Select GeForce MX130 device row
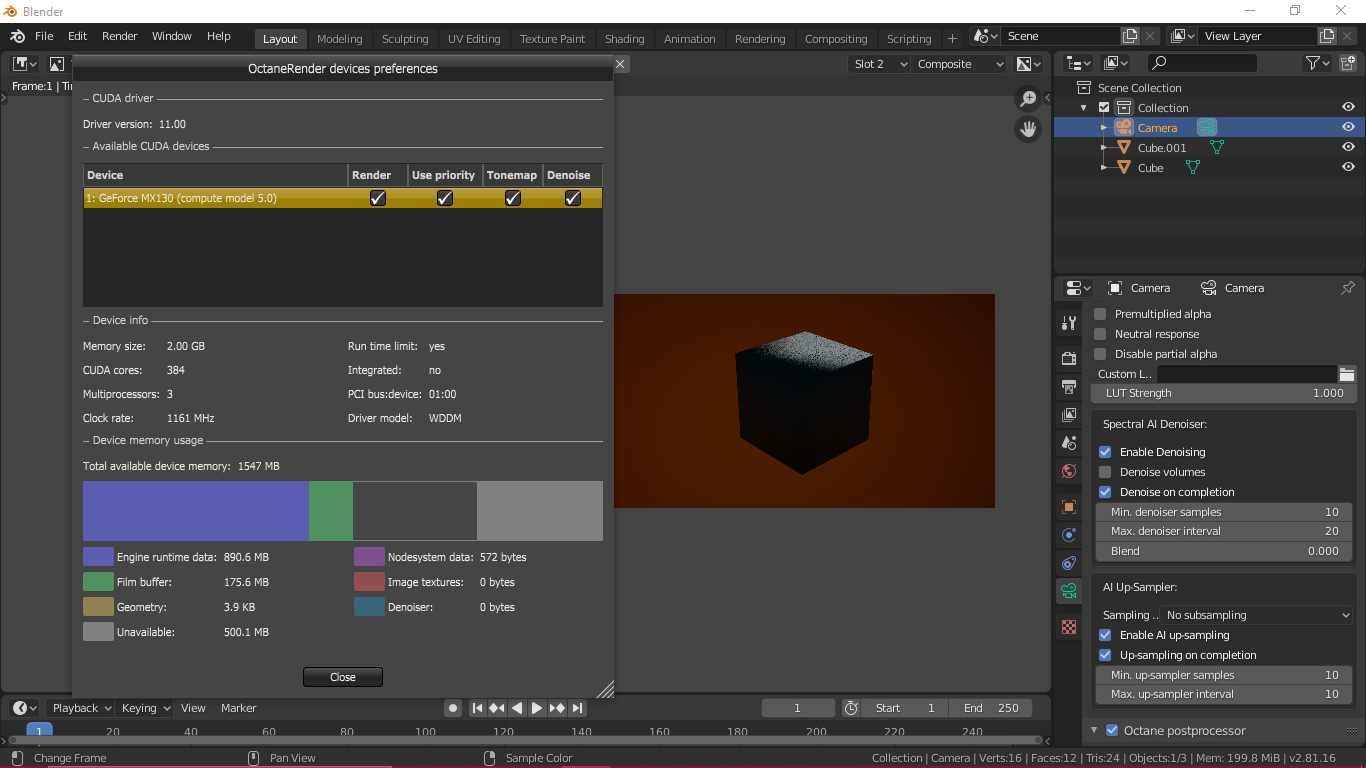1366x768 pixels. tap(343, 198)
